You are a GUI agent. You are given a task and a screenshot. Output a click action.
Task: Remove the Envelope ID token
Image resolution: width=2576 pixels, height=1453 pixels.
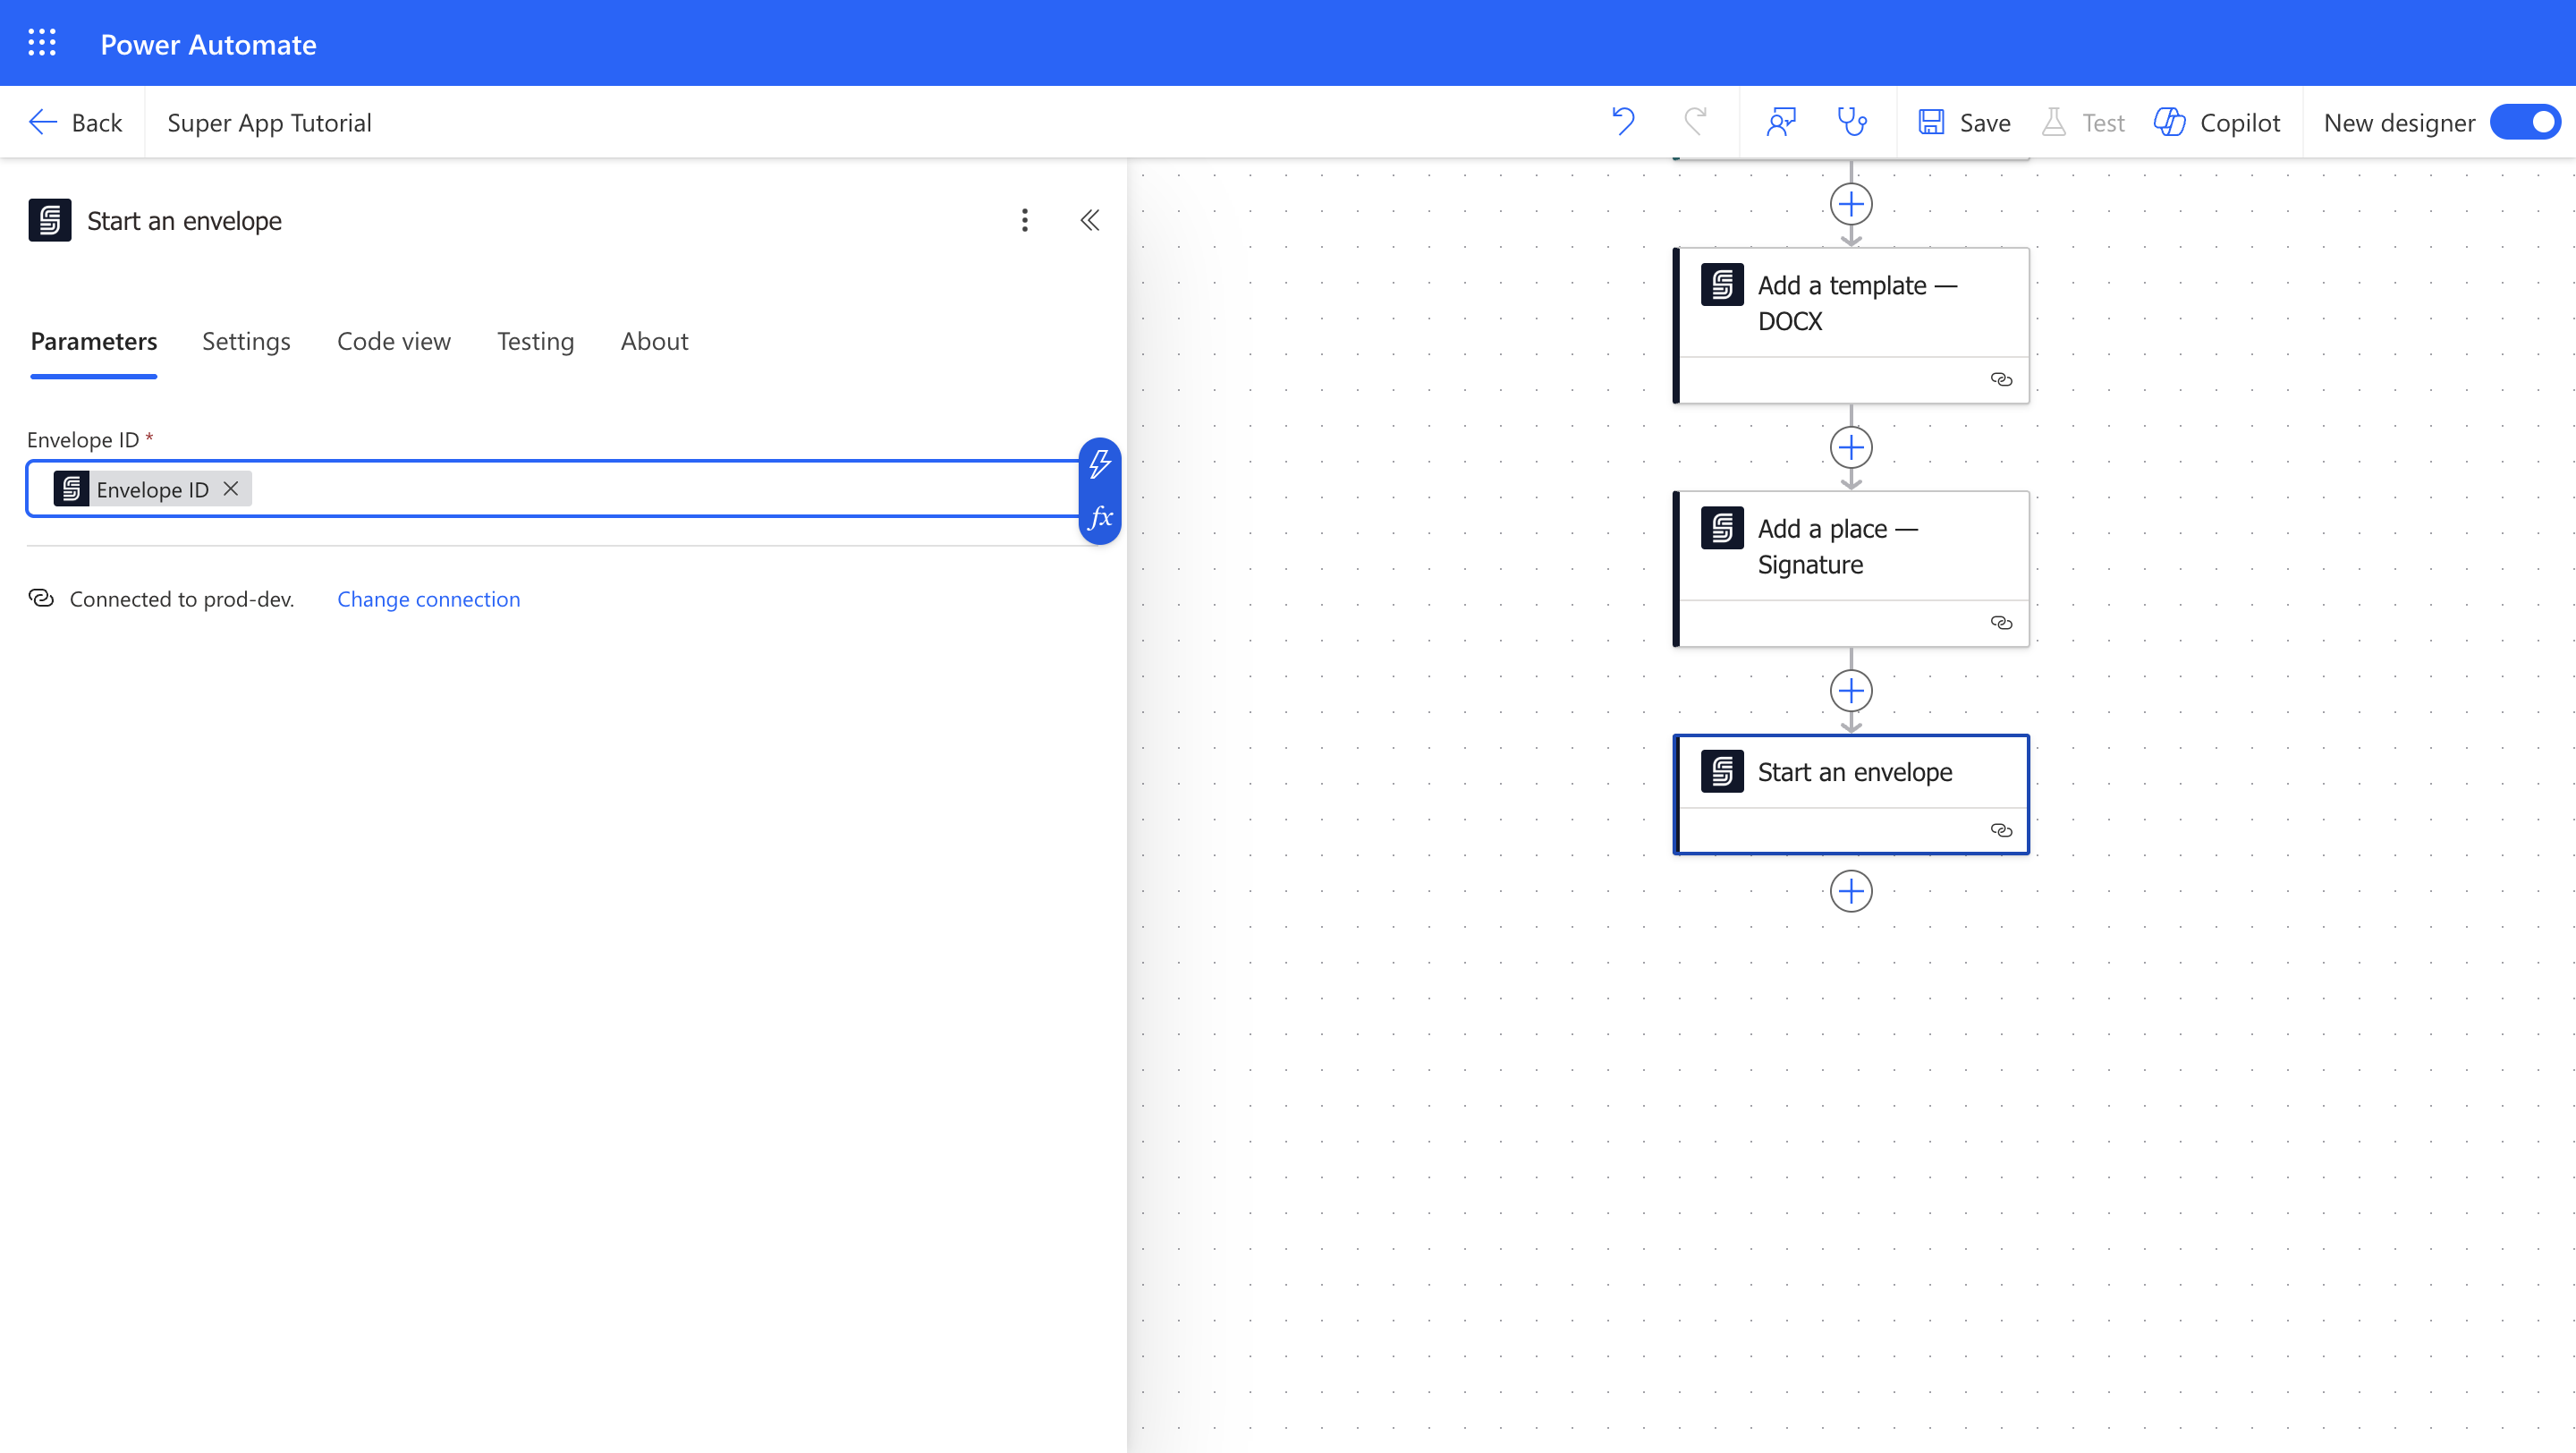tap(231, 488)
